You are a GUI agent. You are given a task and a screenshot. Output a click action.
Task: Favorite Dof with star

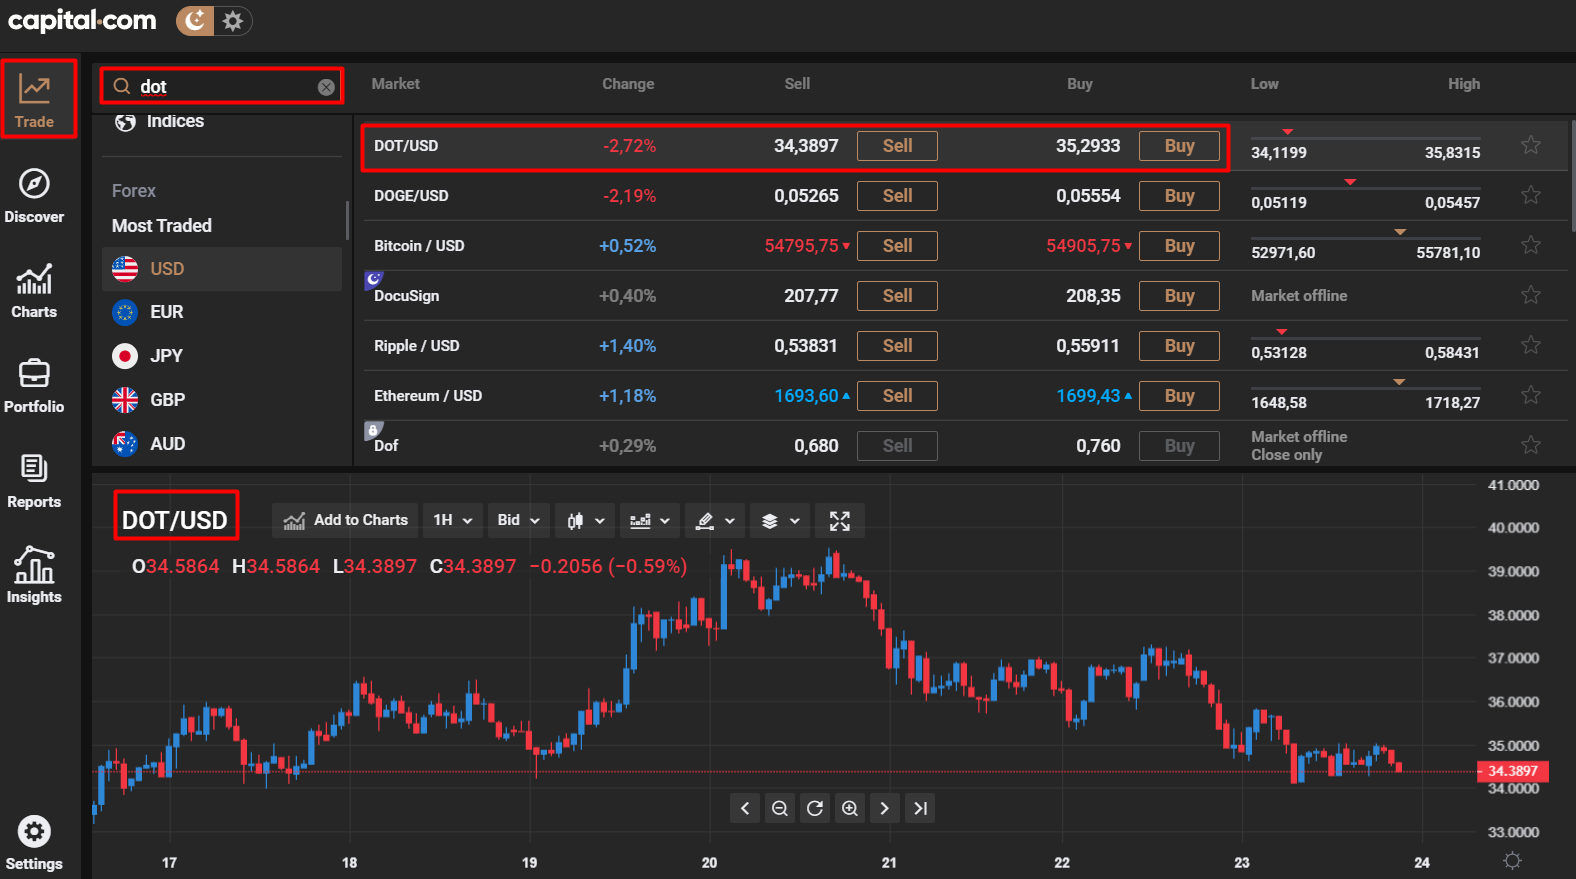coord(1530,445)
